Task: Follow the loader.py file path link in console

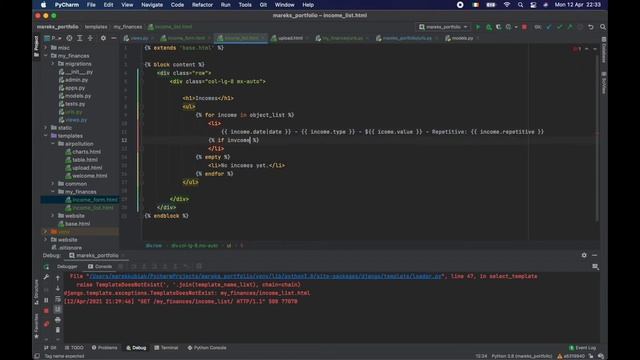Action: [x=265, y=276]
